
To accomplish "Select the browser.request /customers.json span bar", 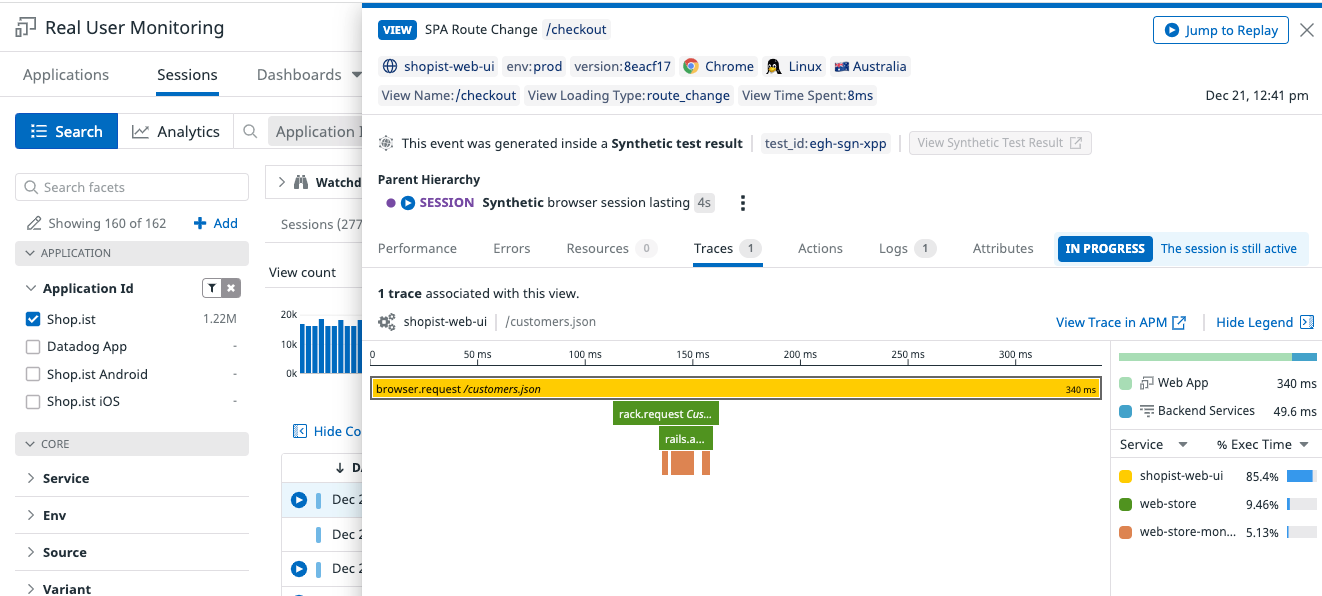I will point(736,389).
